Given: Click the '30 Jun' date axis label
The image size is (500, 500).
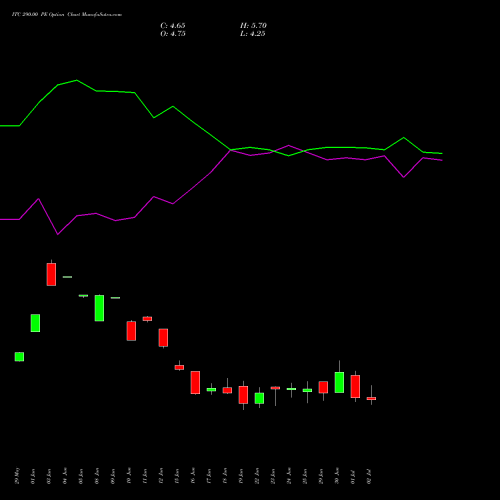Looking at the screenshot, I should pos(337,476).
